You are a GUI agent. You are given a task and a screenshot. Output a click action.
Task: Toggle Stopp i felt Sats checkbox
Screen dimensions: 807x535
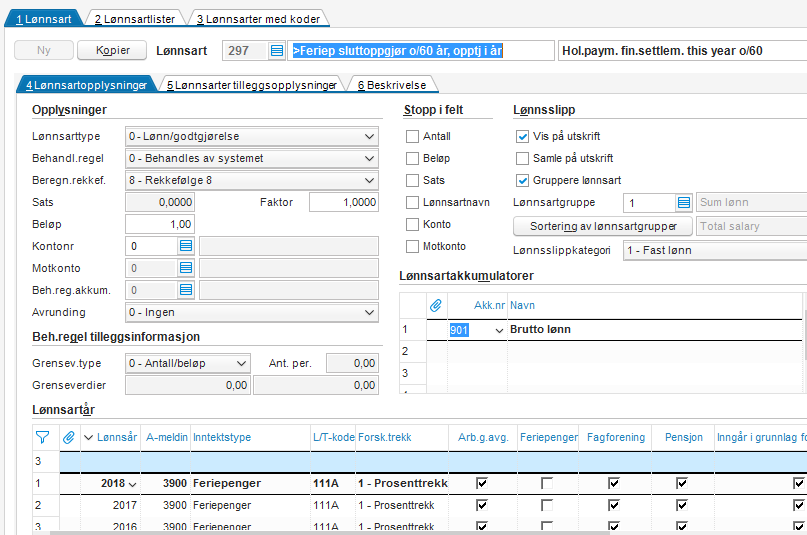[x=412, y=181]
